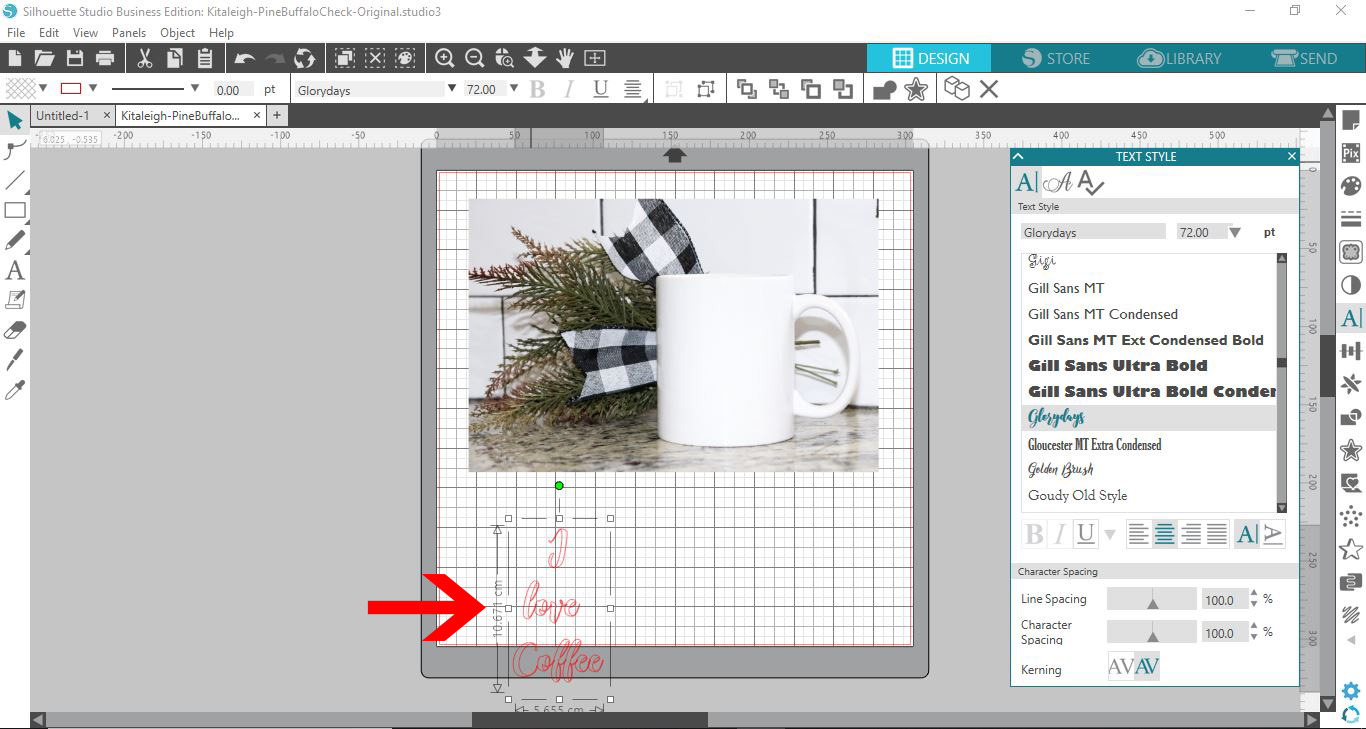Image resolution: width=1366 pixels, height=729 pixels.
Task: Open underline style dropdown in panel
Action: coord(1109,535)
